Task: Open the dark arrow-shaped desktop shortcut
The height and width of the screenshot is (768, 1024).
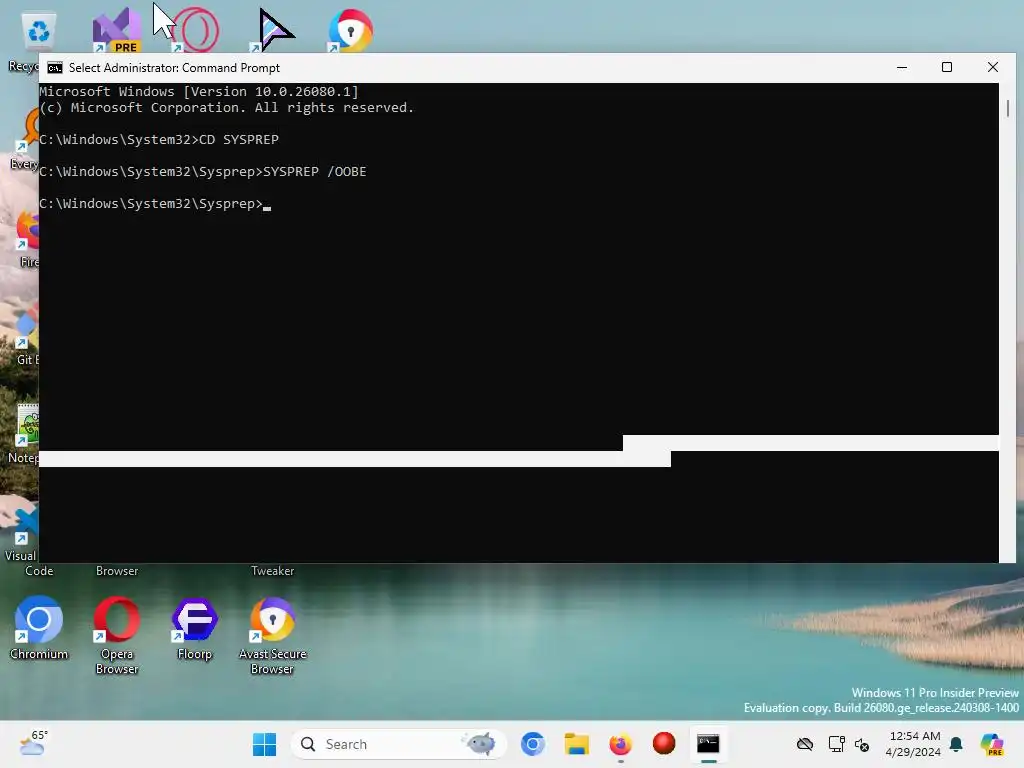Action: pos(274,30)
